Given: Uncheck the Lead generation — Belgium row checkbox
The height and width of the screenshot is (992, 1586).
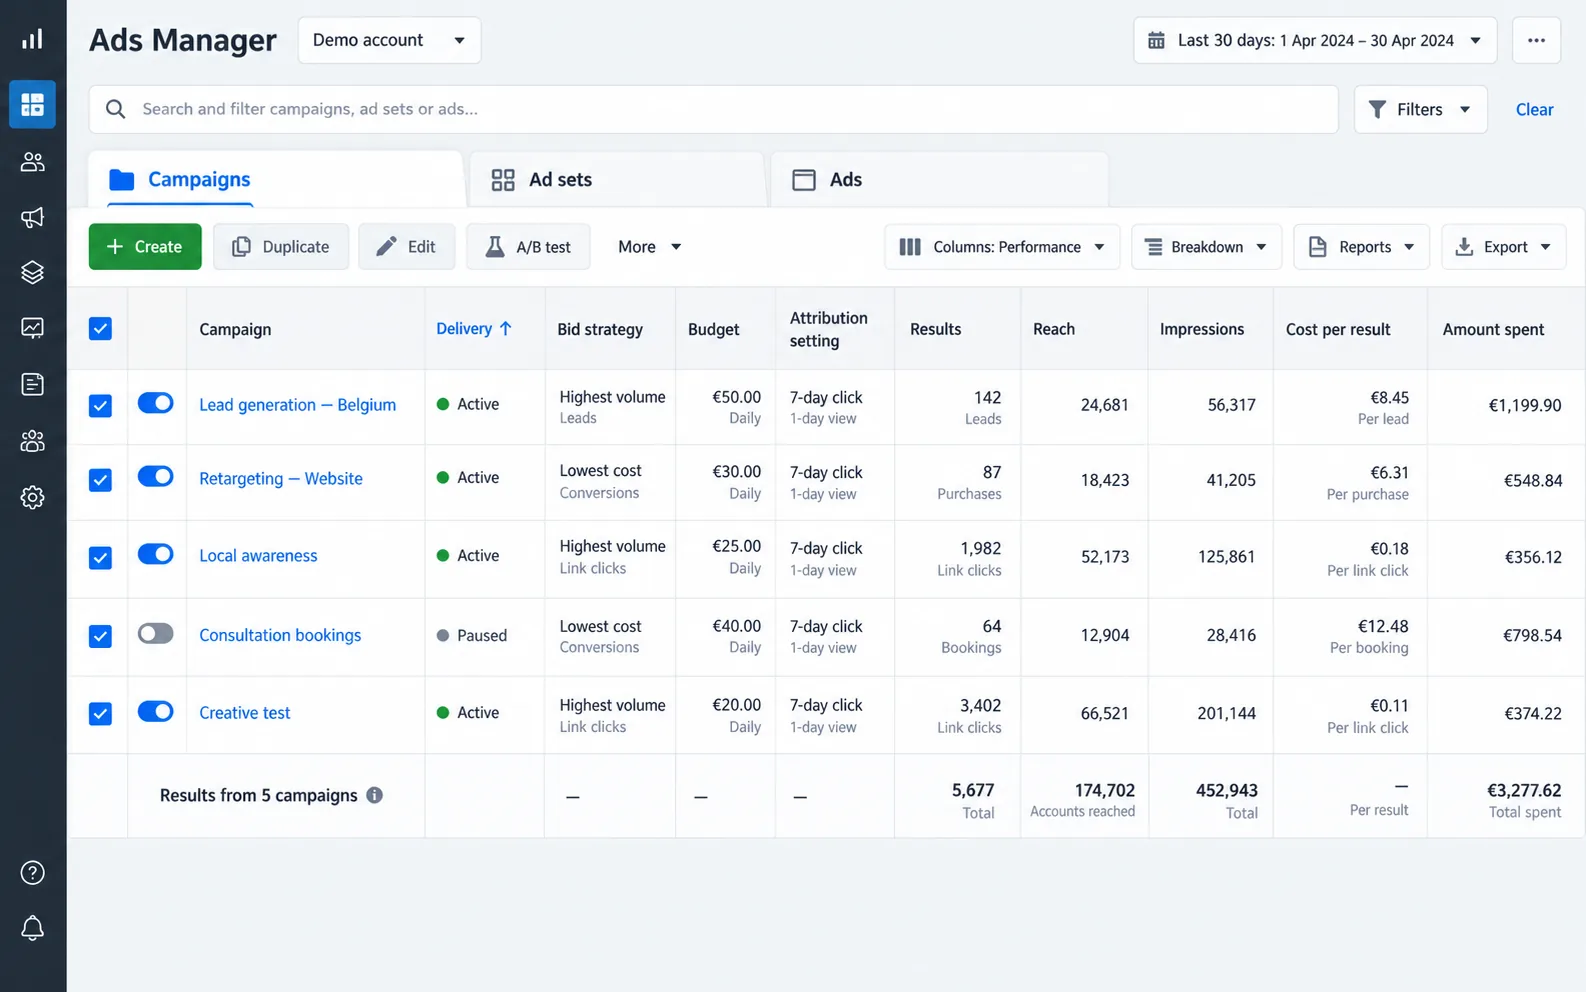Looking at the screenshot, I should (x=100, y=405).
